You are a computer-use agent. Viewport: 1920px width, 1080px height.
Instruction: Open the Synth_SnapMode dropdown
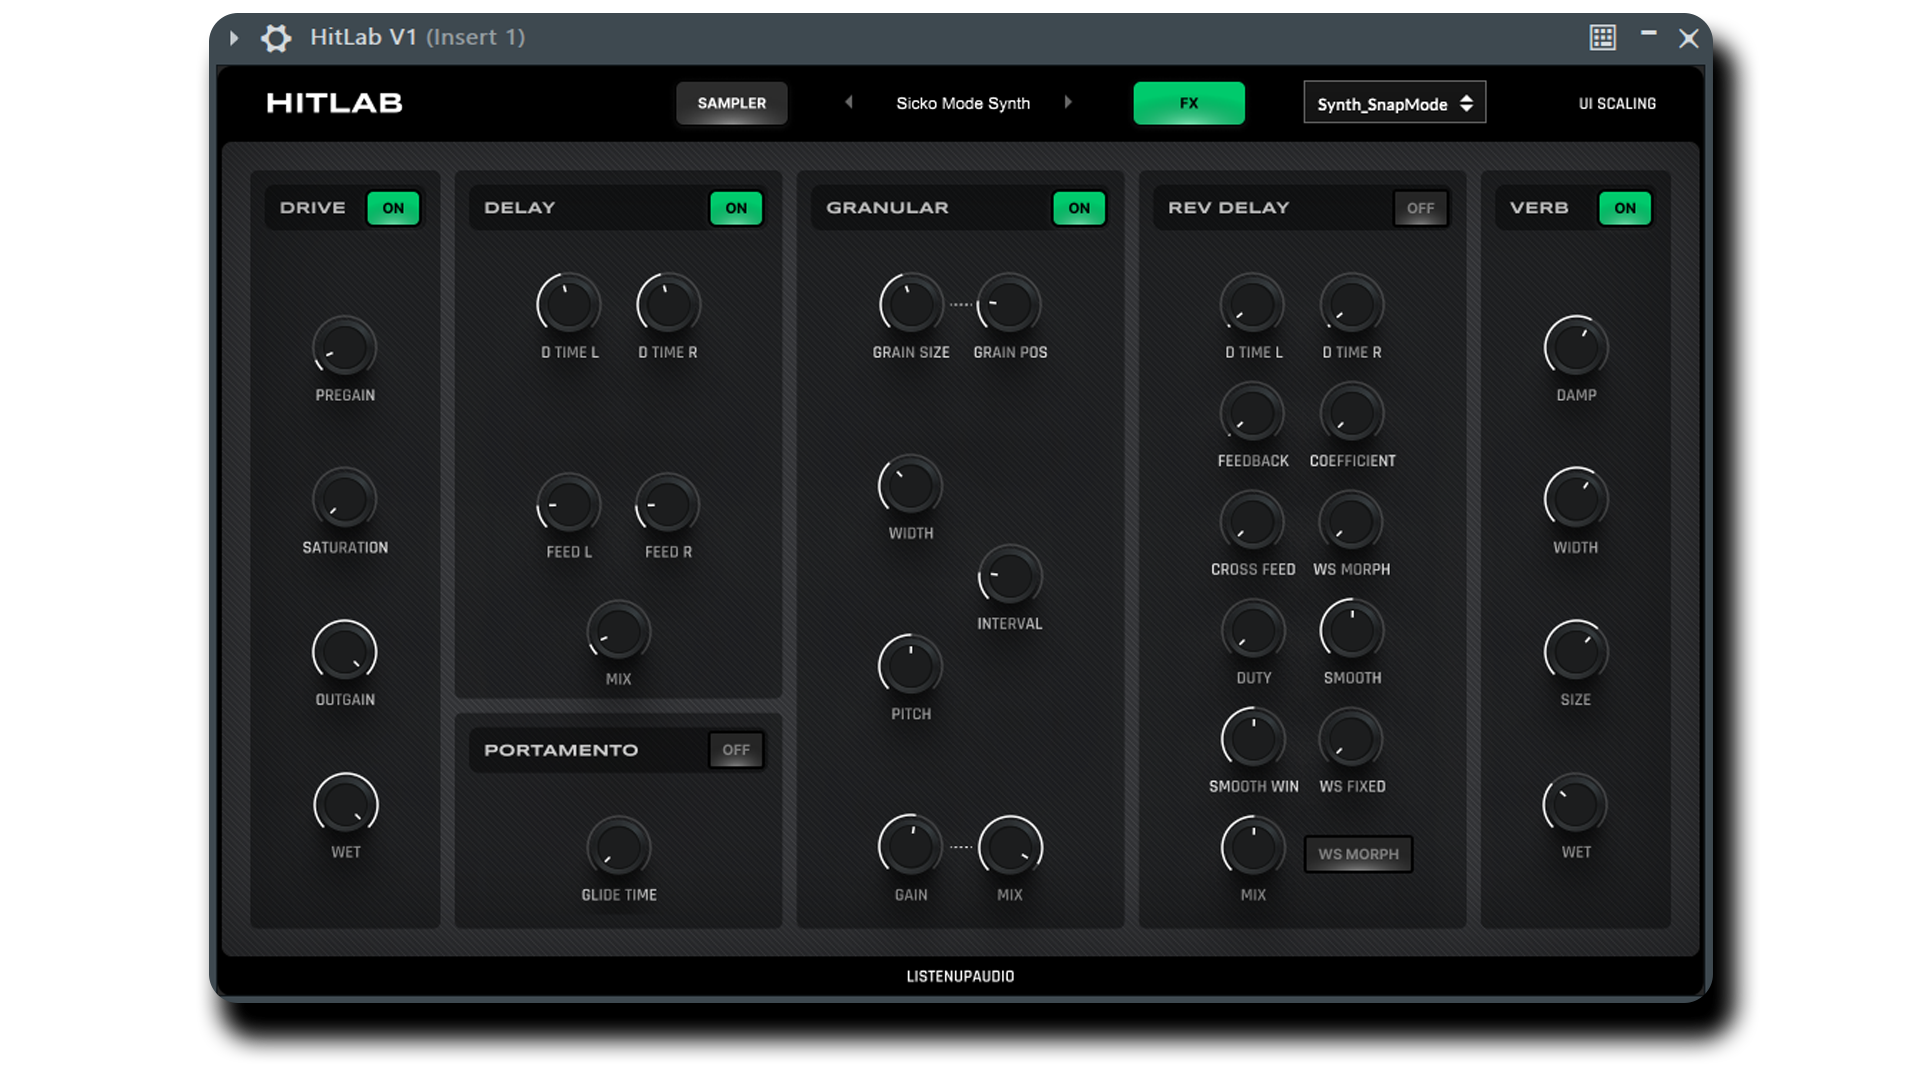point(1394,103)
